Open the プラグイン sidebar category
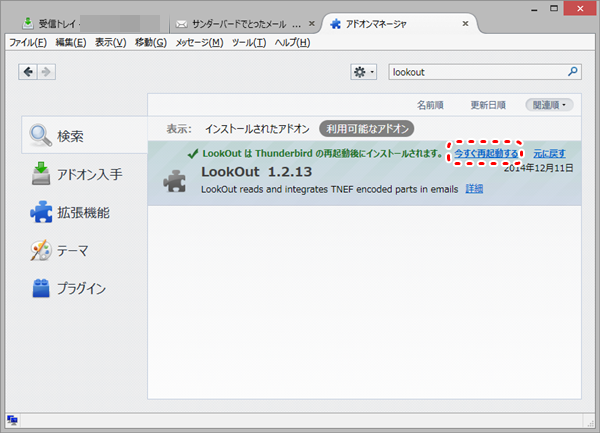Image resolution: width=600 pixels, height=433 pixels. [x=85, y=288]
